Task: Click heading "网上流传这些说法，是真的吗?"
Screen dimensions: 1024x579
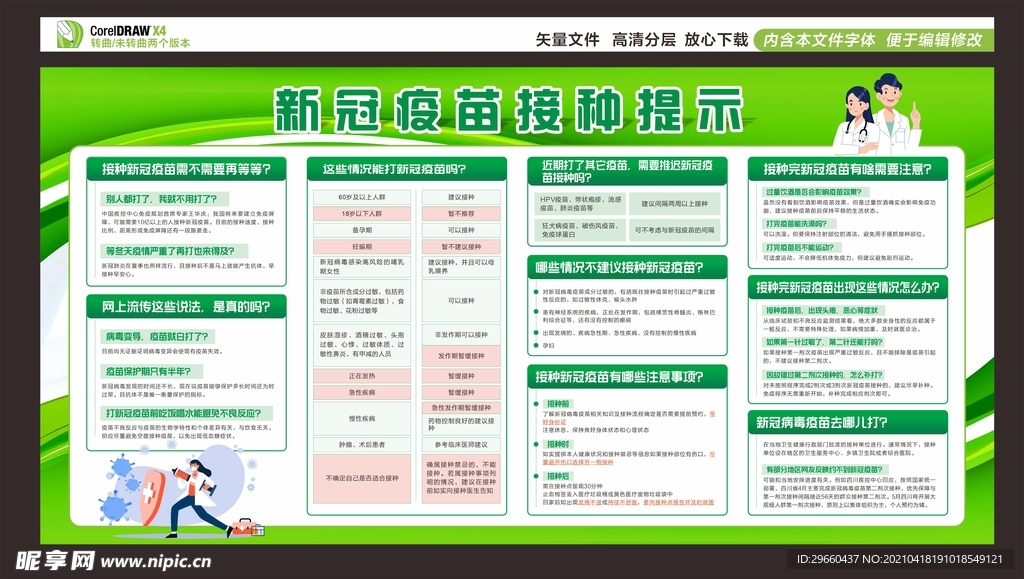Action: click(x=186, y=306)
